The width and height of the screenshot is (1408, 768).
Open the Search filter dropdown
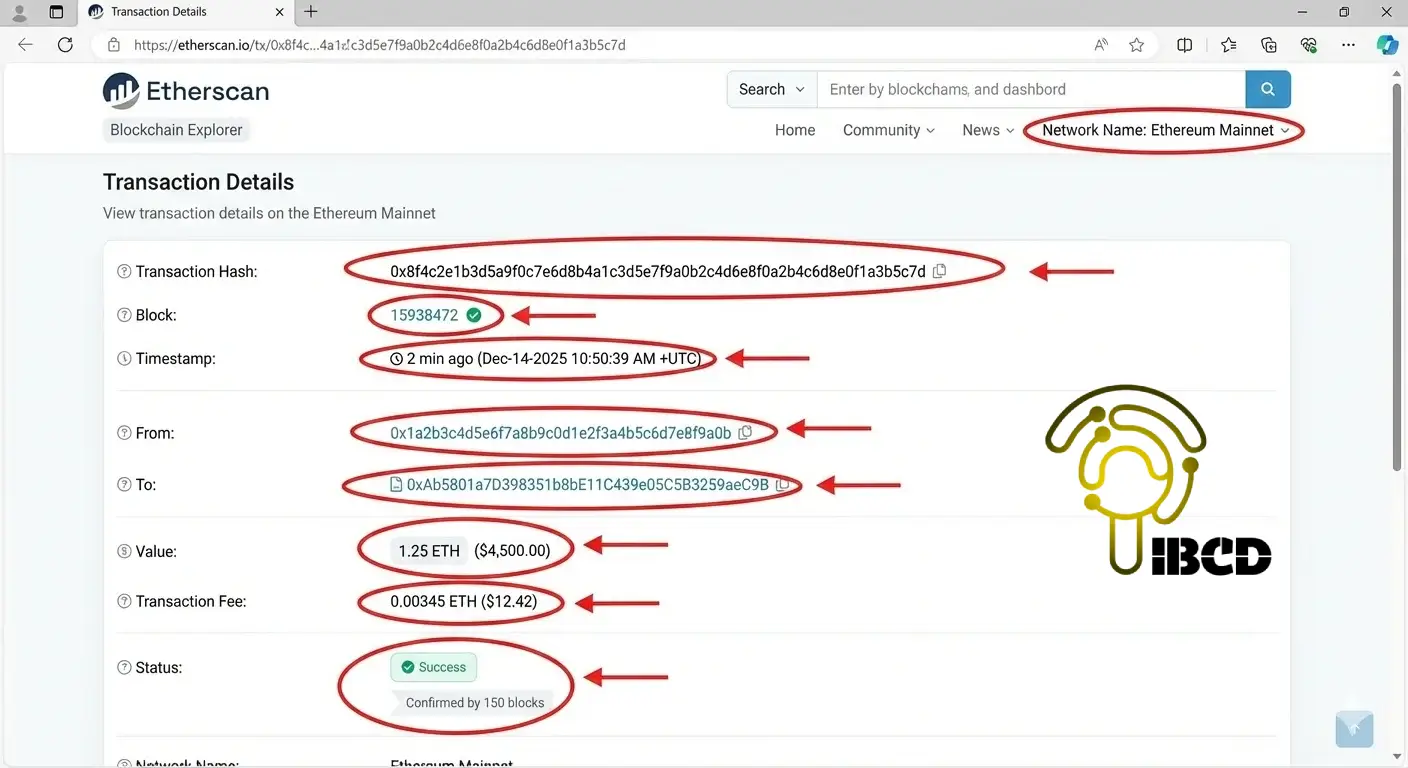tap(771, 89)
